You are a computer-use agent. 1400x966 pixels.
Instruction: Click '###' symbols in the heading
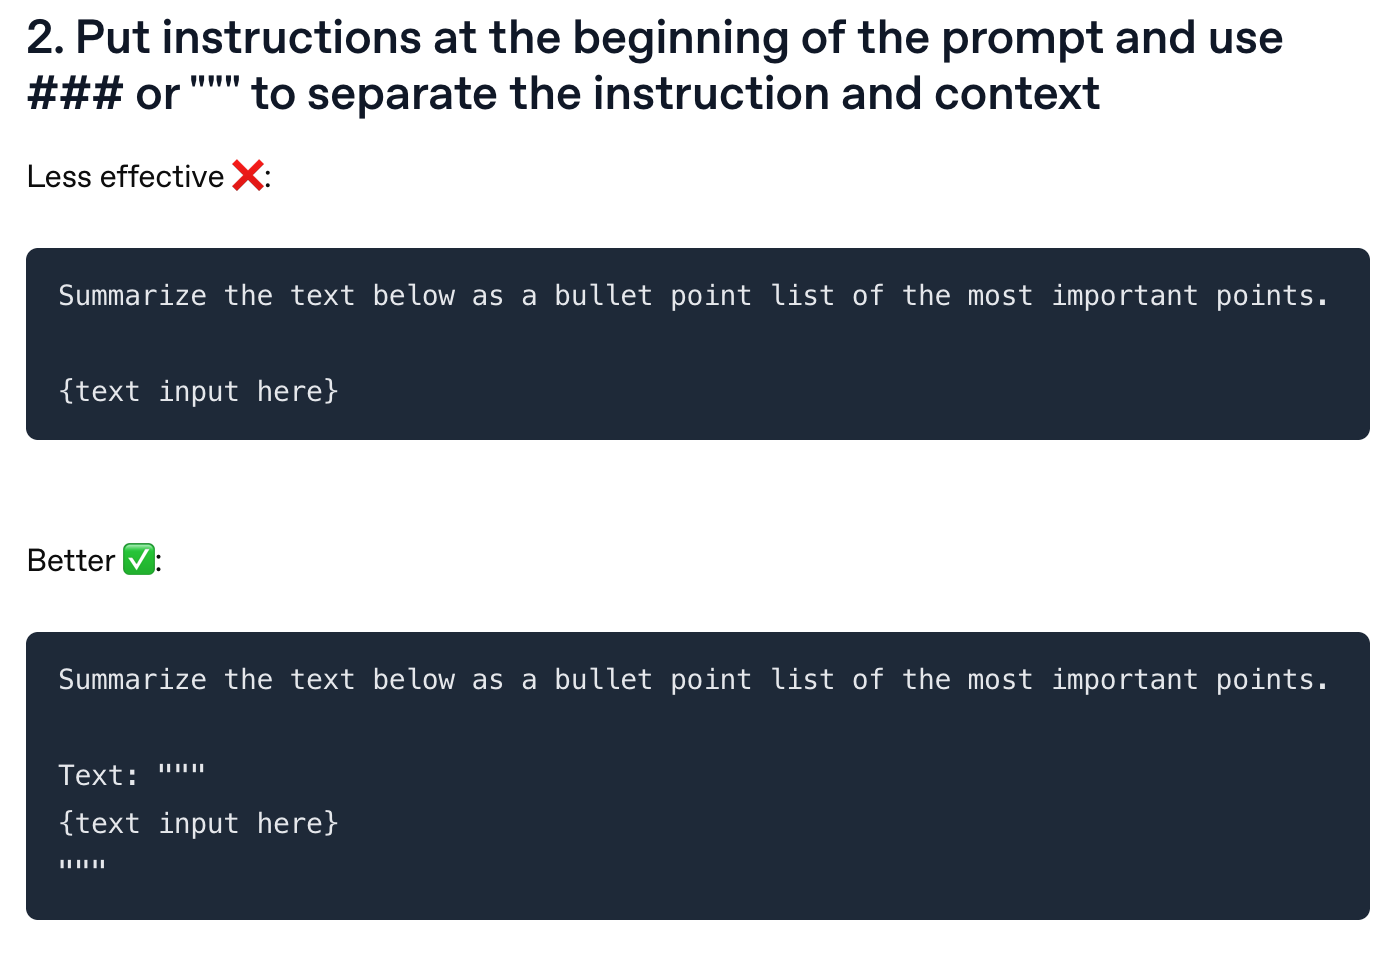(75, 94)
